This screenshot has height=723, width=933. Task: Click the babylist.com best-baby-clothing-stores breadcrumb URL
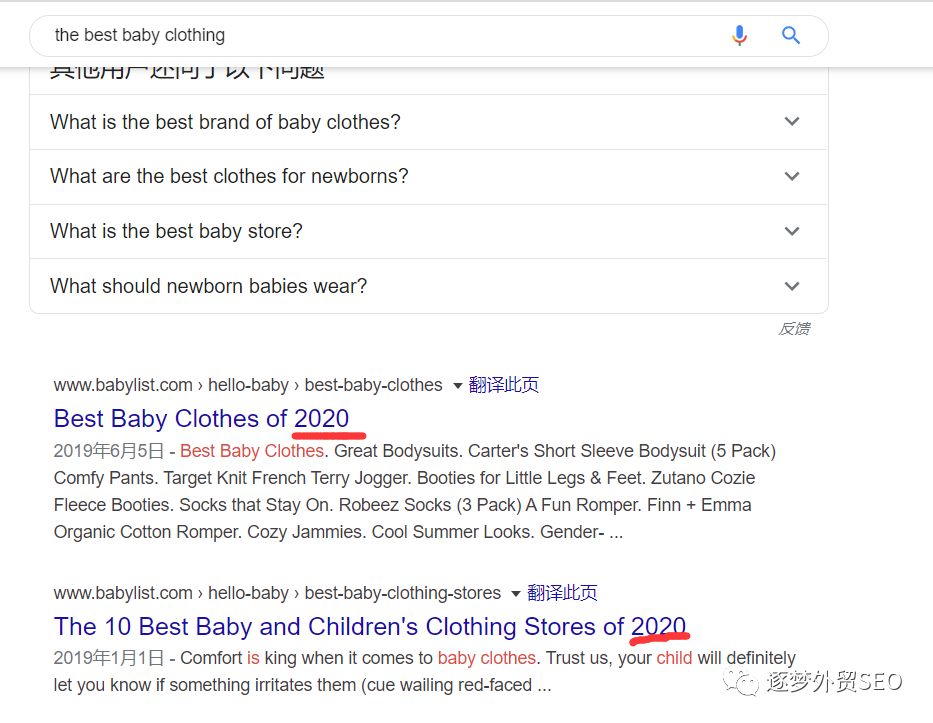(x=277, y=593)
